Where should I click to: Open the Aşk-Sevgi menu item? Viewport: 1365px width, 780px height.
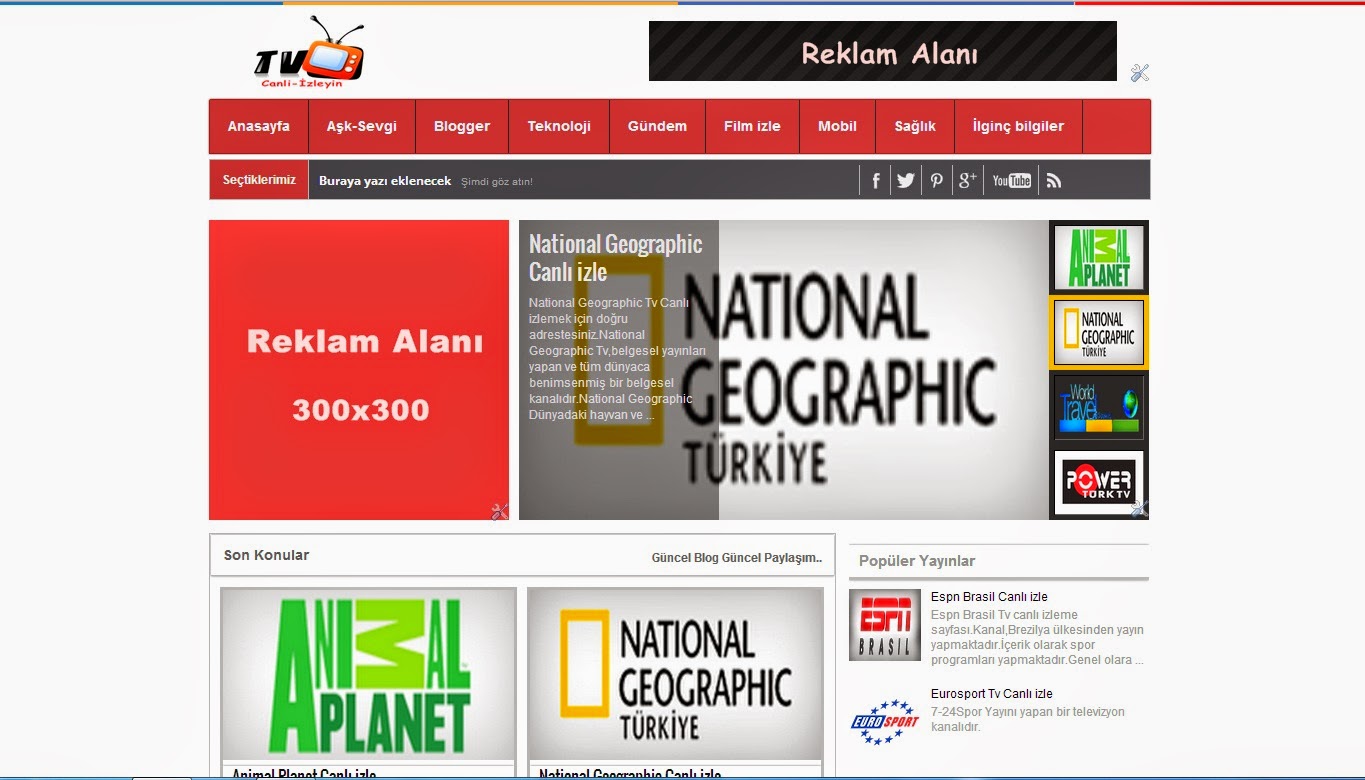tap(362, 126)
